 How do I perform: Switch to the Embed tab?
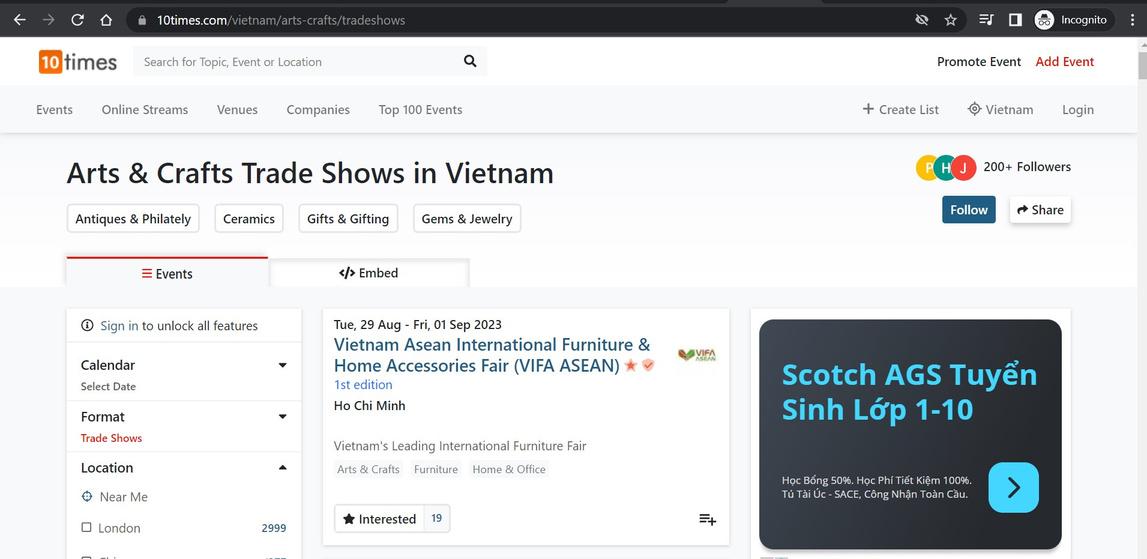[x=369, y=273]
